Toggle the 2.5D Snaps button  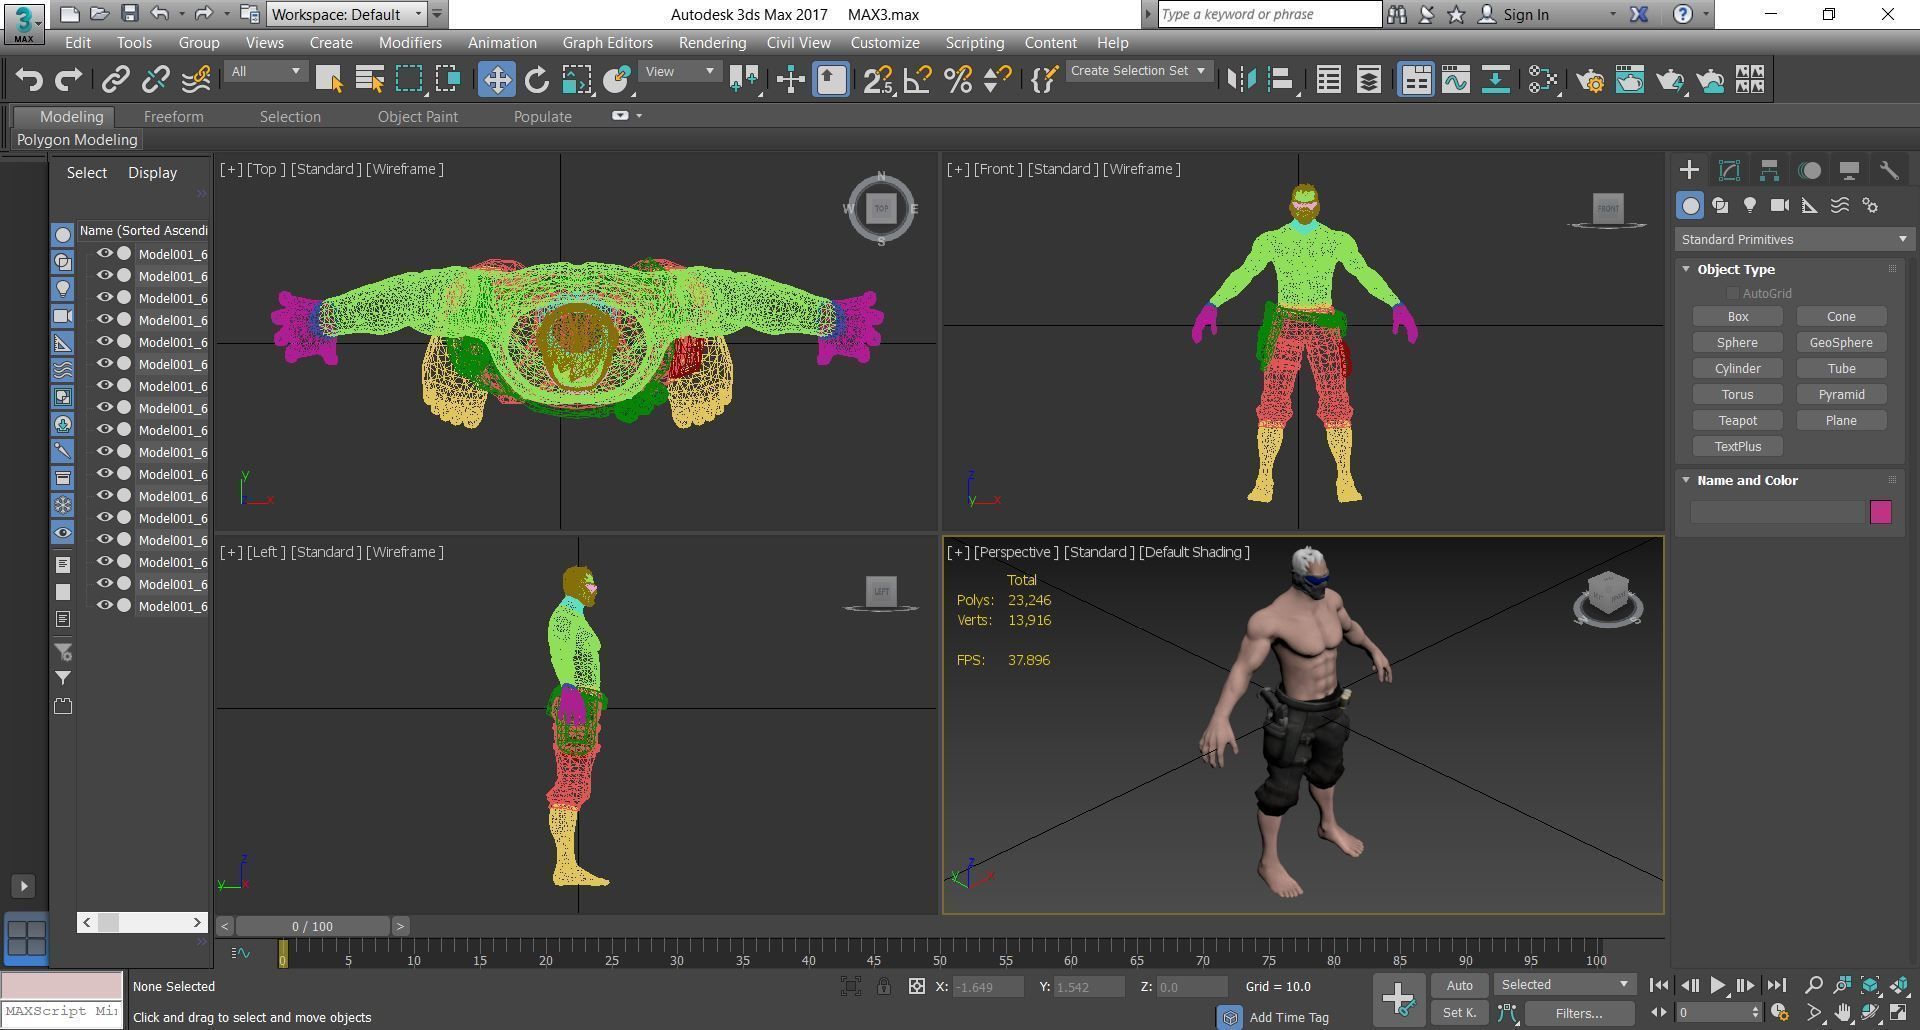(x=878, y=80)
